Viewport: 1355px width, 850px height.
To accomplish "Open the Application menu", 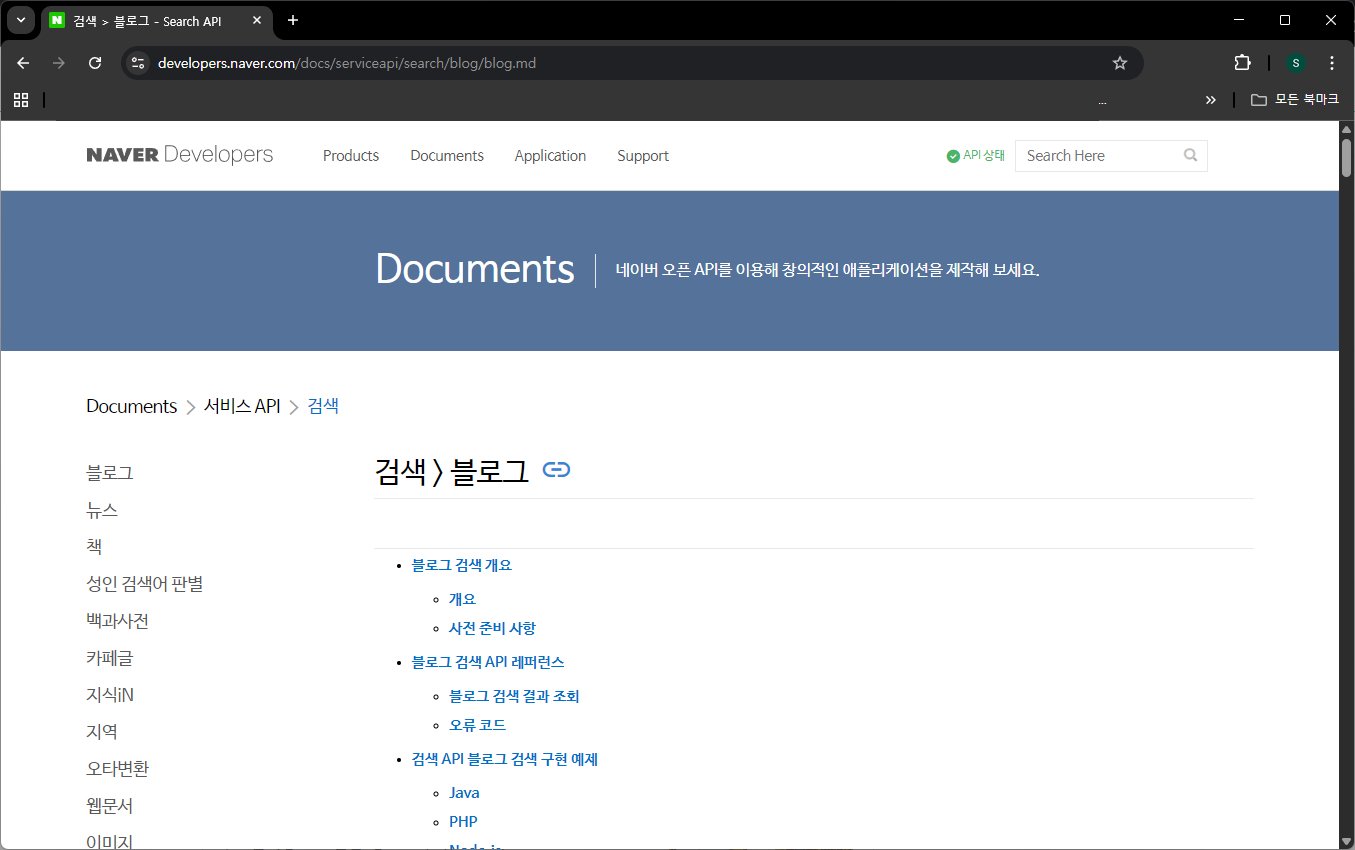I will [x=550, y=156].
